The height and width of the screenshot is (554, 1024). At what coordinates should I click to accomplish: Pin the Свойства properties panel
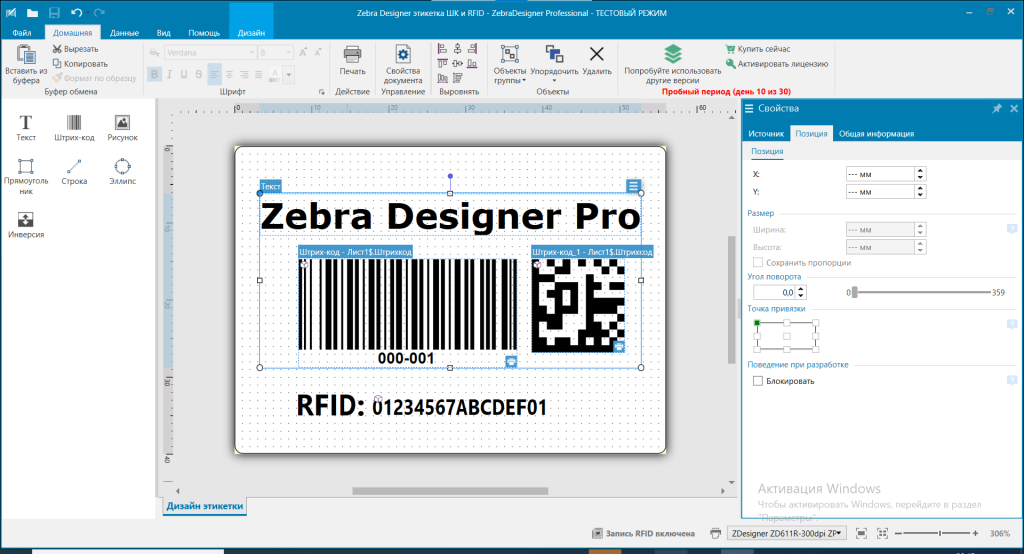click(997, 108)
